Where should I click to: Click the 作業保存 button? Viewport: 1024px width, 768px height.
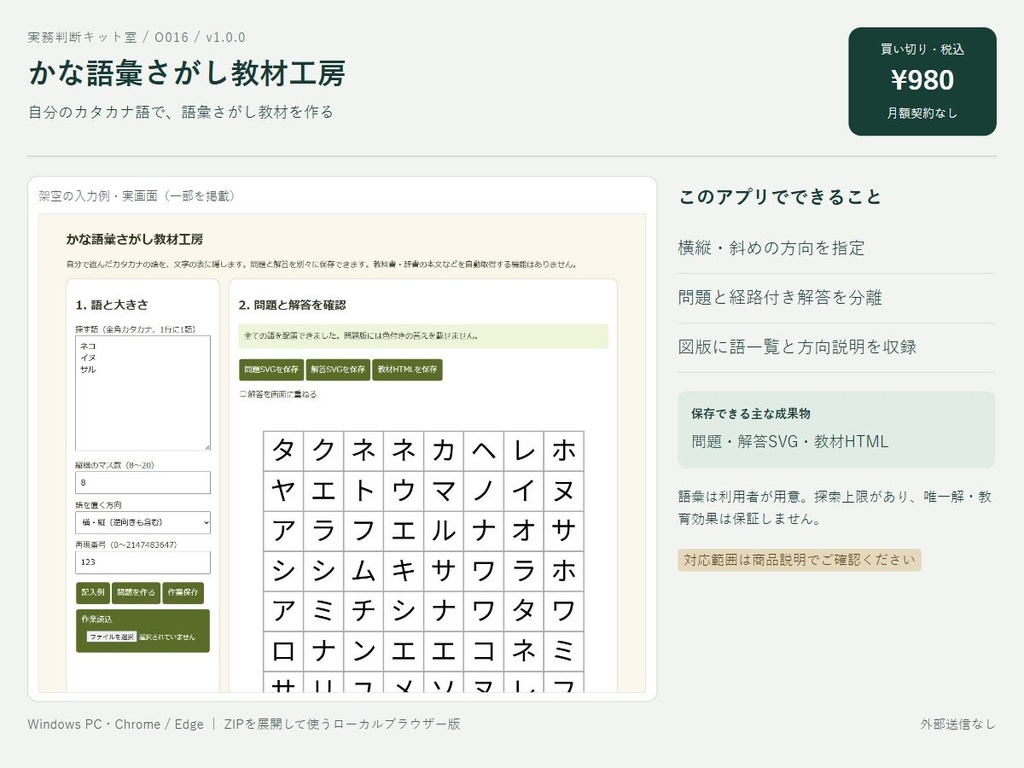(183, 592)
